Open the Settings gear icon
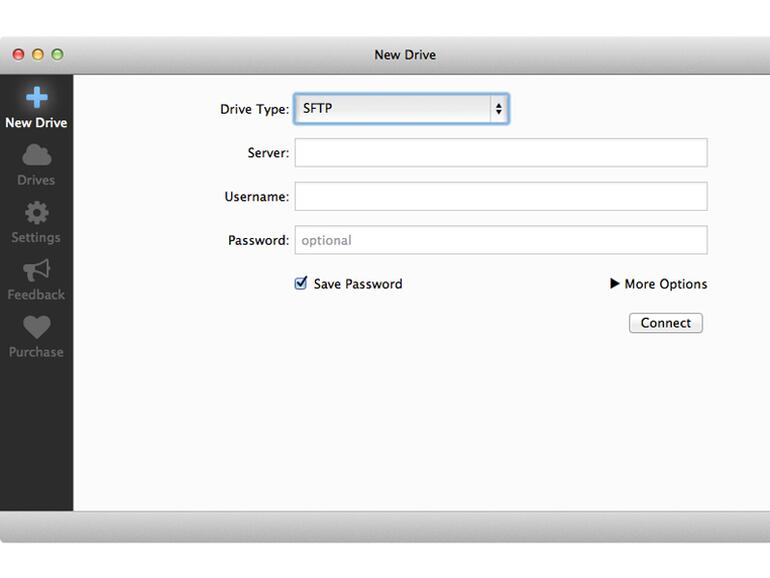770x578 pixels. point(37,213)
